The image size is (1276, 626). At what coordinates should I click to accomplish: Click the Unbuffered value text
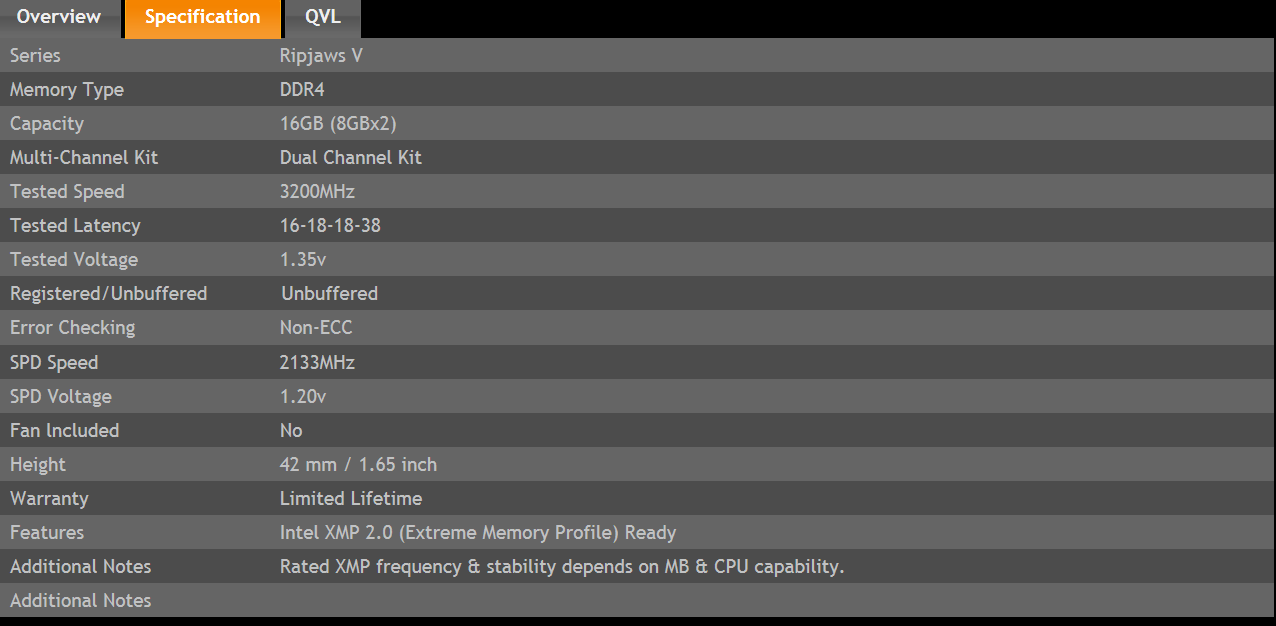[x=329, y=294]
